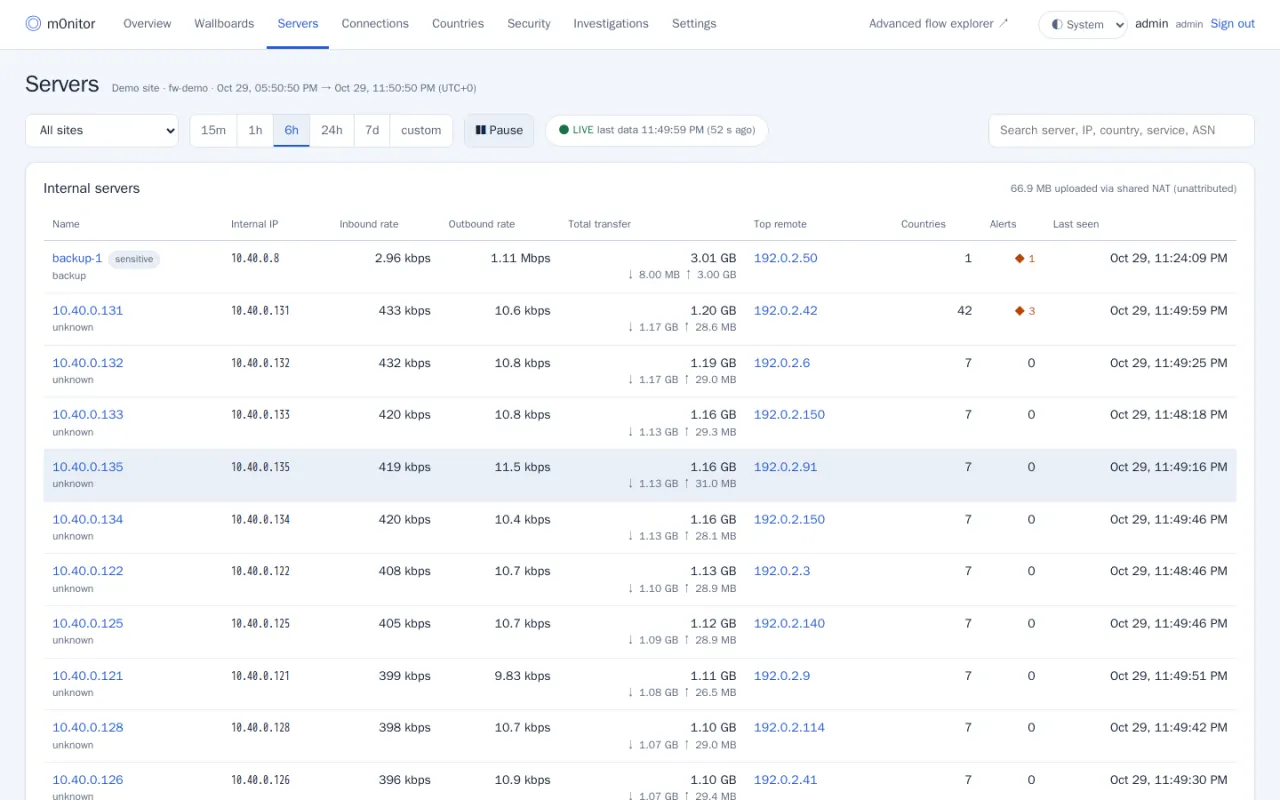Click the Servers nav tab
Image resolution: width=1280 pixels, height=800 pixels.
tap(298, 24)
